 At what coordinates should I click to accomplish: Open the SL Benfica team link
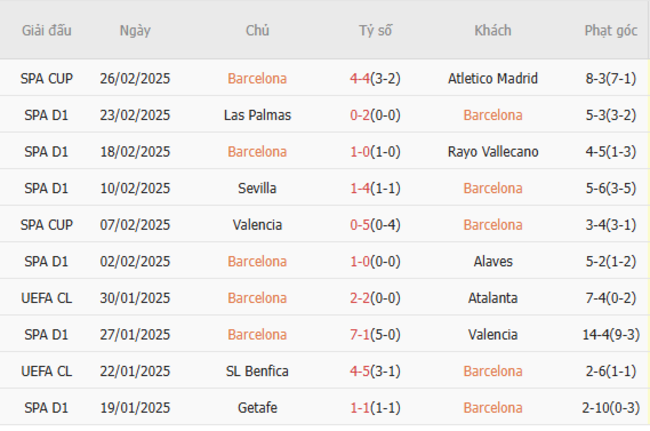coord(257,371)
